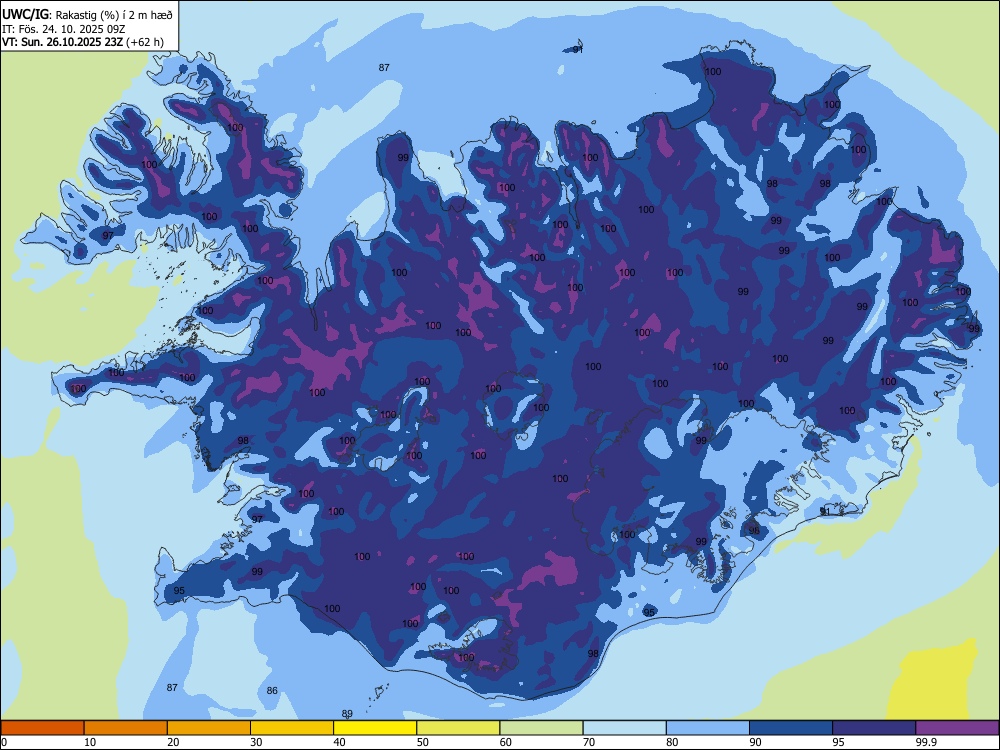Viewport: 1000px width, 750px height.
Task: Click the navy 95–99.9 legend swatch
Action: (874, 728)
